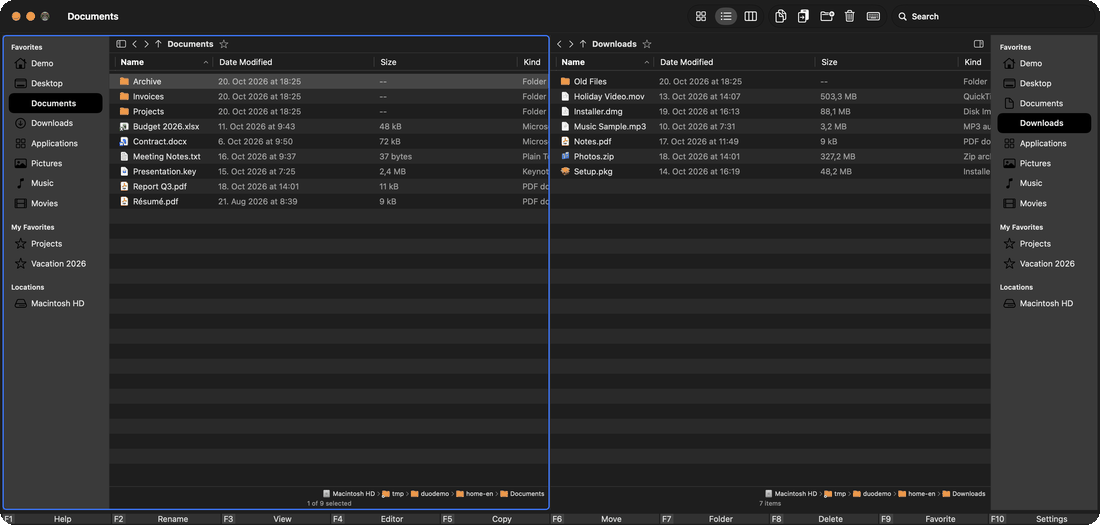Sort right pane by Name column

[x=605, y=62]
